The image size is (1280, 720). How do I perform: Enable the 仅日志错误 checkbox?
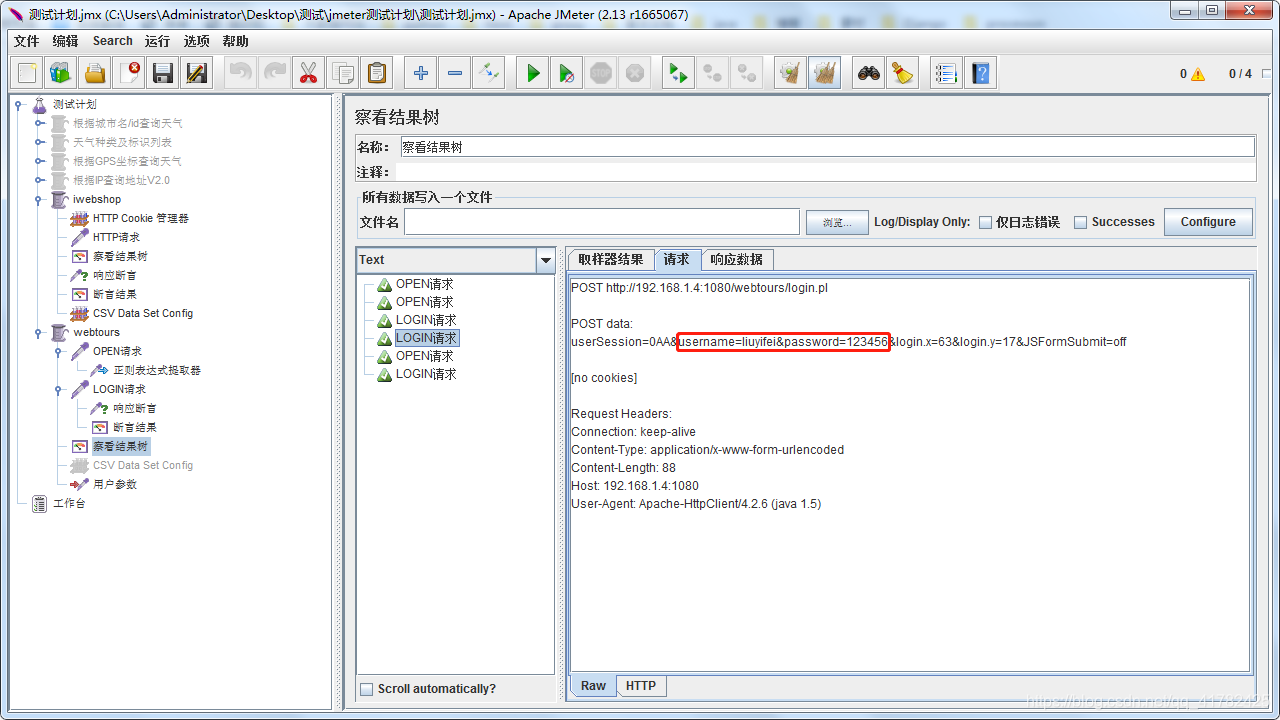(x=985, y=222)
